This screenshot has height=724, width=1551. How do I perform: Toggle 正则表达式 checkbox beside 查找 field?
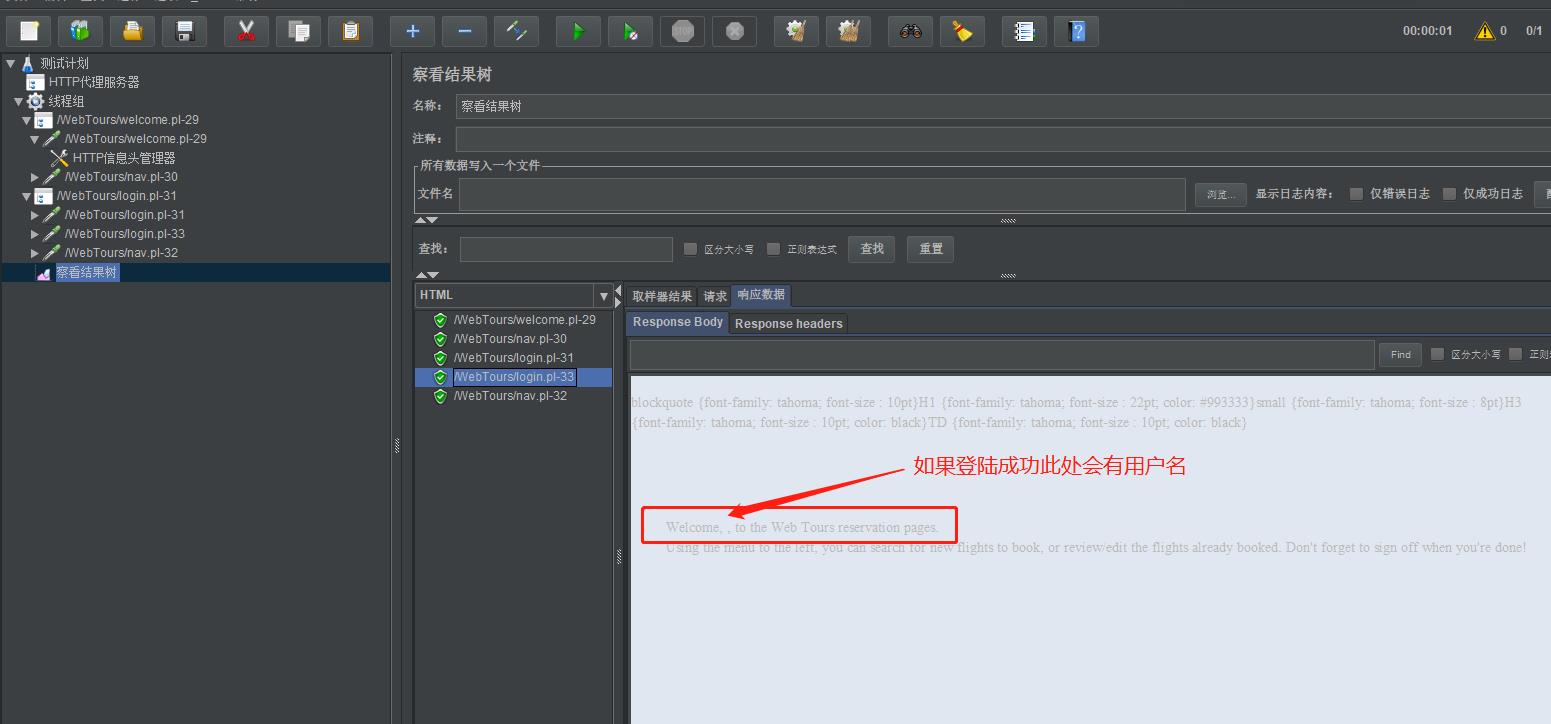(773, 249)
